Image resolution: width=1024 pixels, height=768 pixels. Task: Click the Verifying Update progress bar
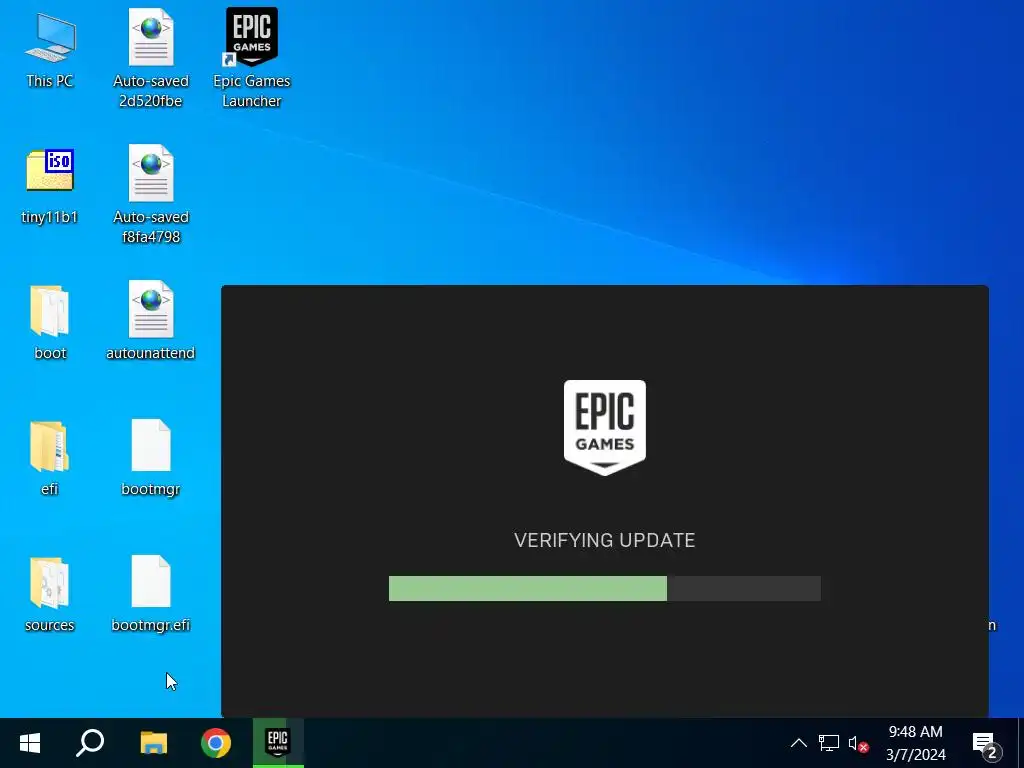point(605,588)
